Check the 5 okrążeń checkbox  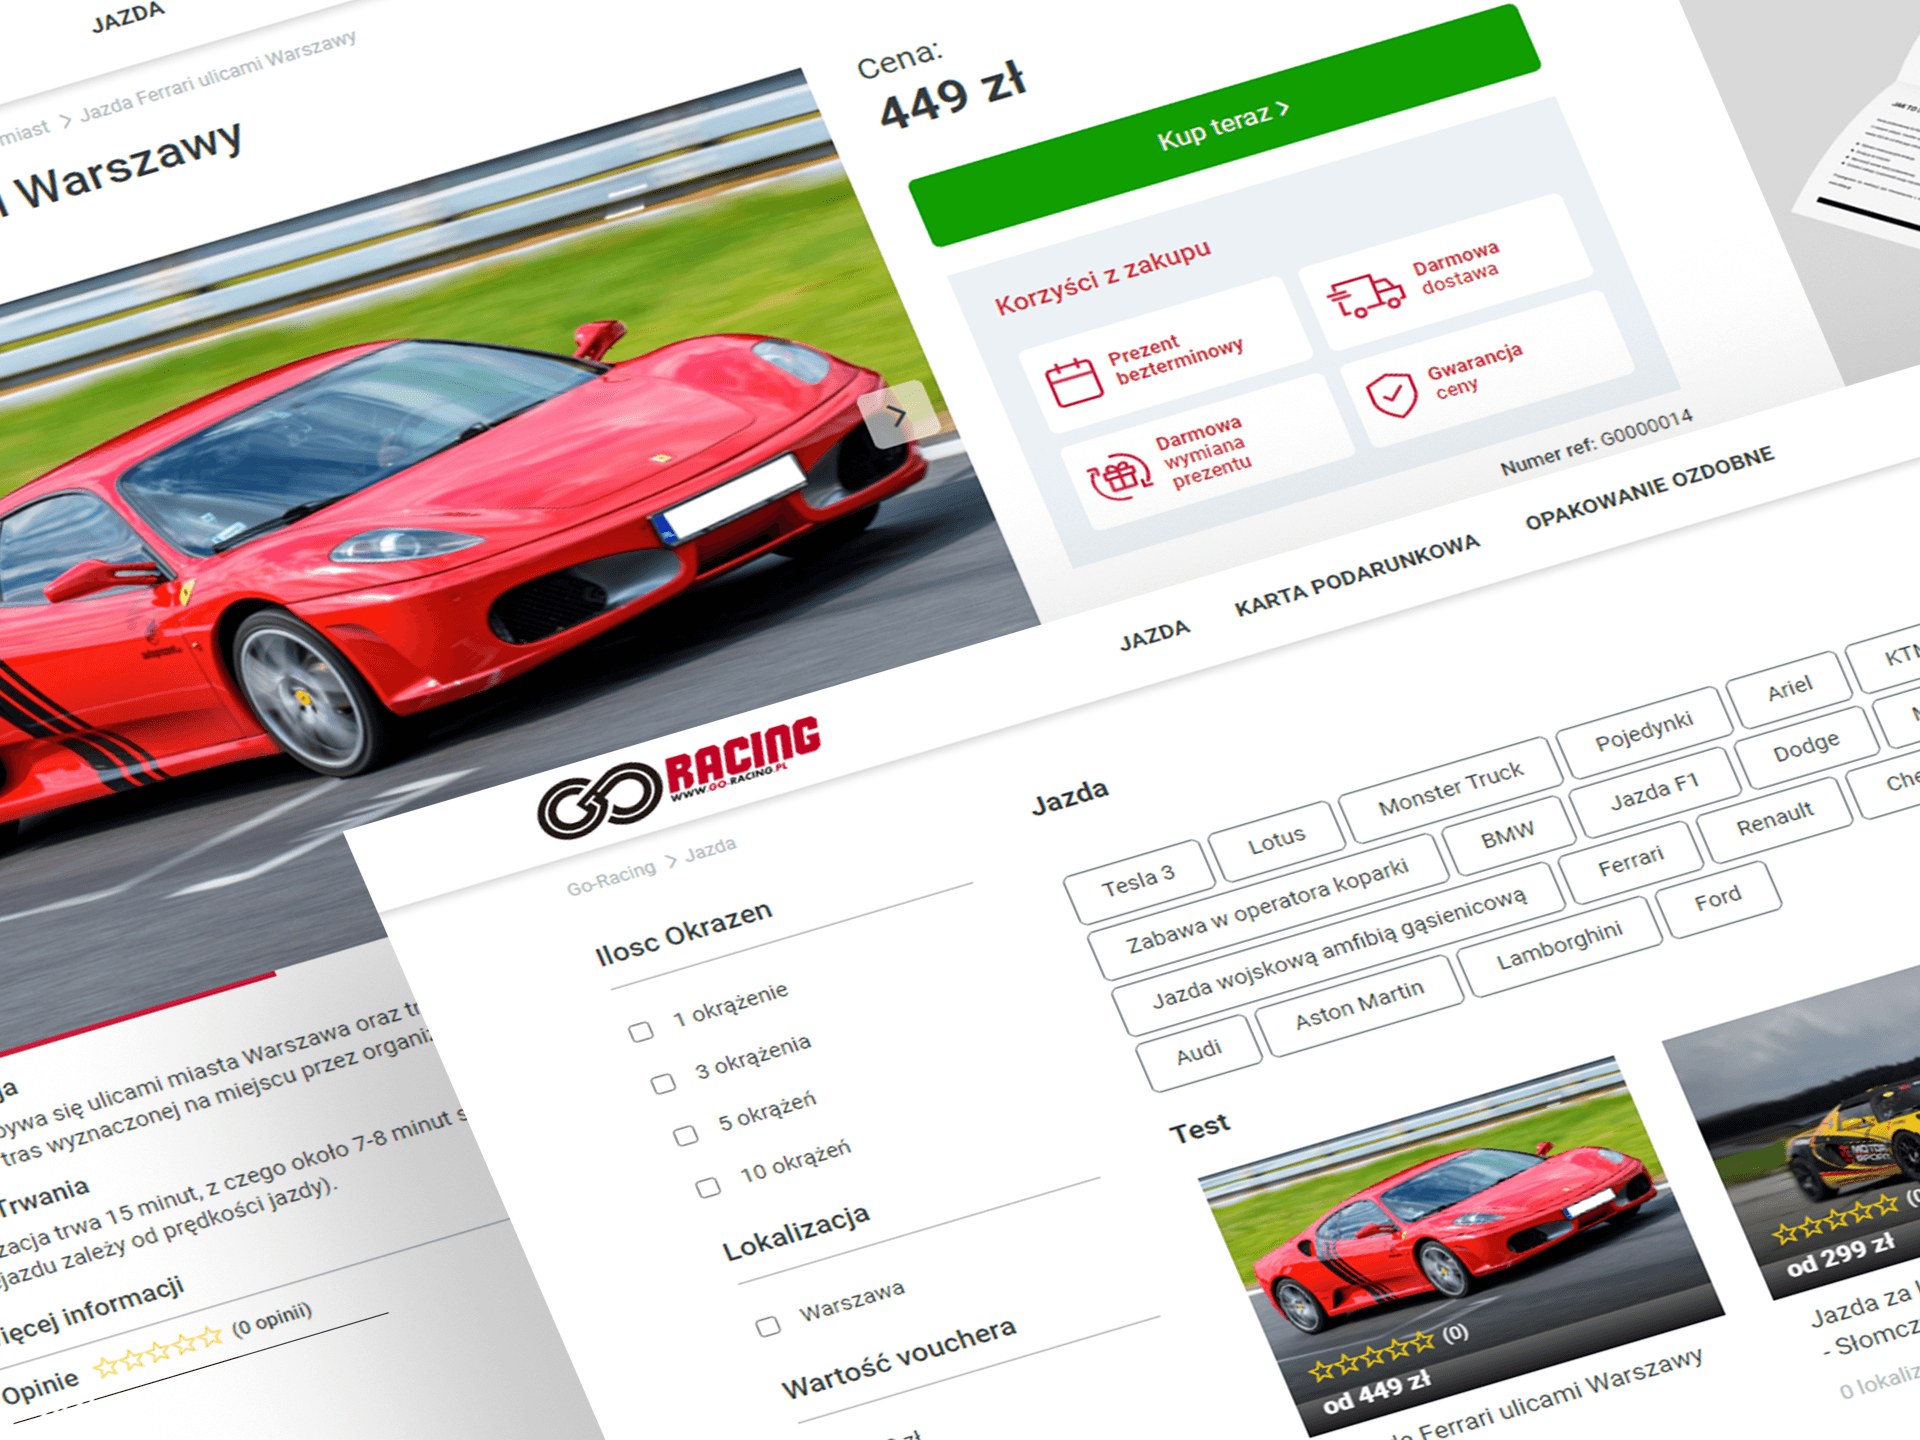pyautogui.click(x=686, y=1135)
